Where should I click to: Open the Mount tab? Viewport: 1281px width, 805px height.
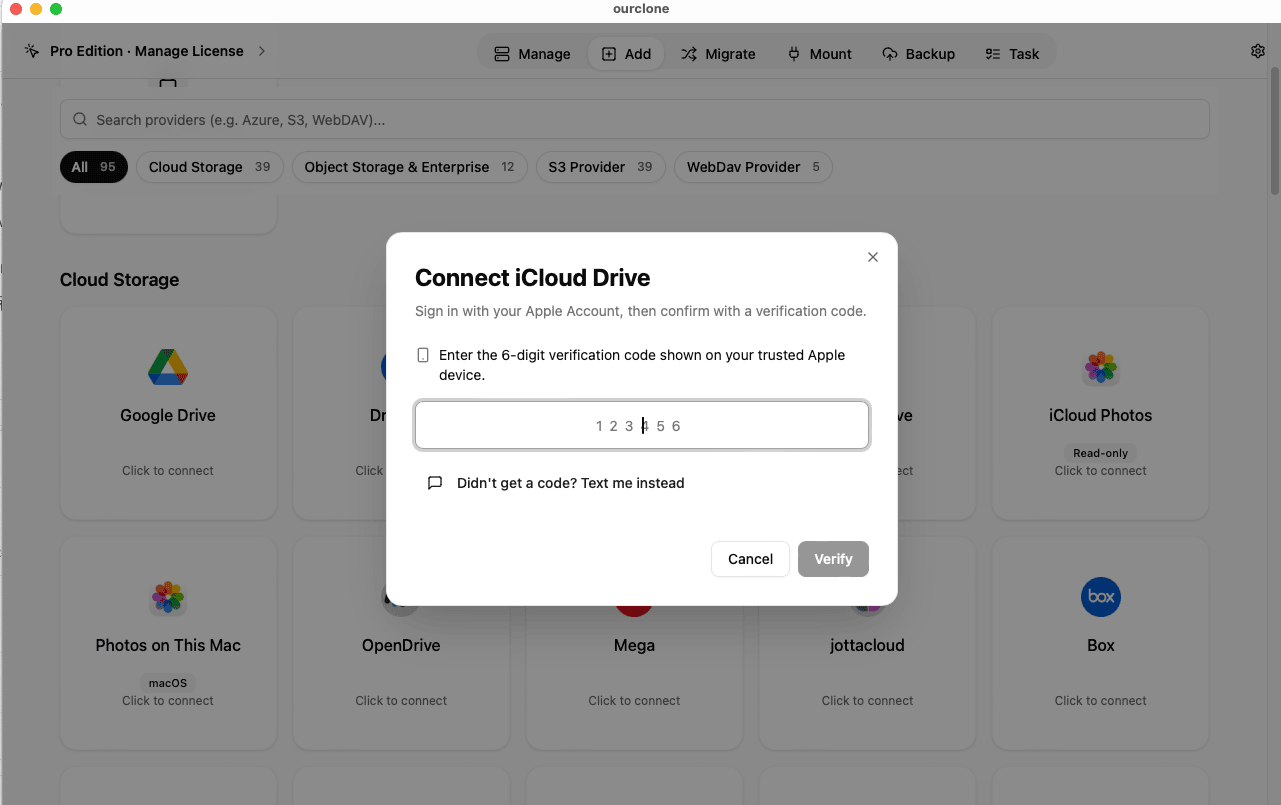820,54
